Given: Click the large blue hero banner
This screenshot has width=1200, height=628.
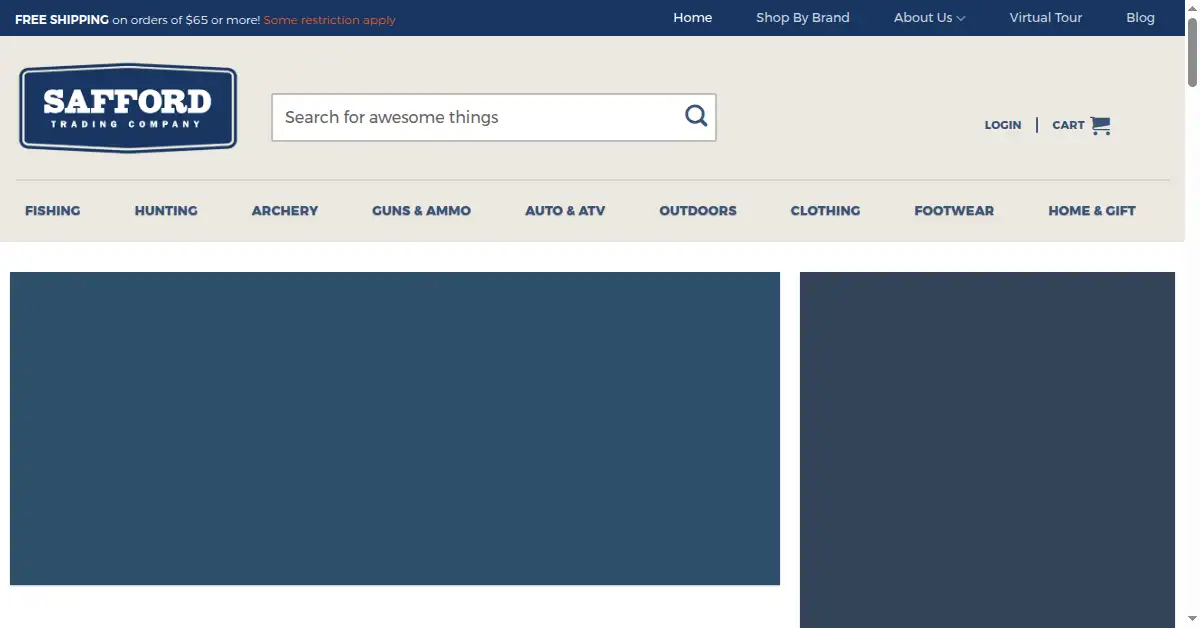Looking at the screenshot, I should coord(395,428).
